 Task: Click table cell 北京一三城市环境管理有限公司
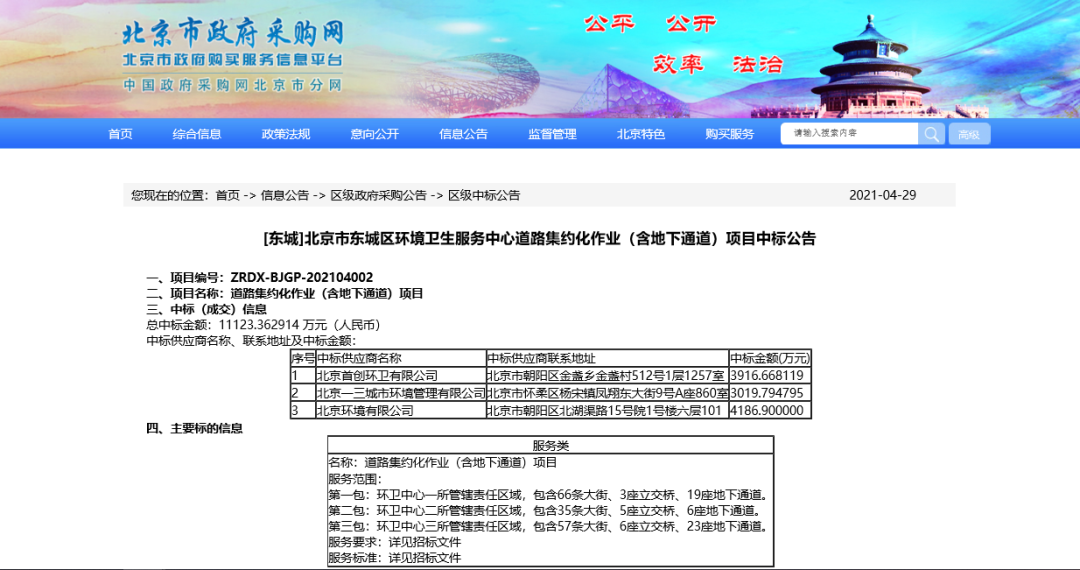tap(401, 393)
